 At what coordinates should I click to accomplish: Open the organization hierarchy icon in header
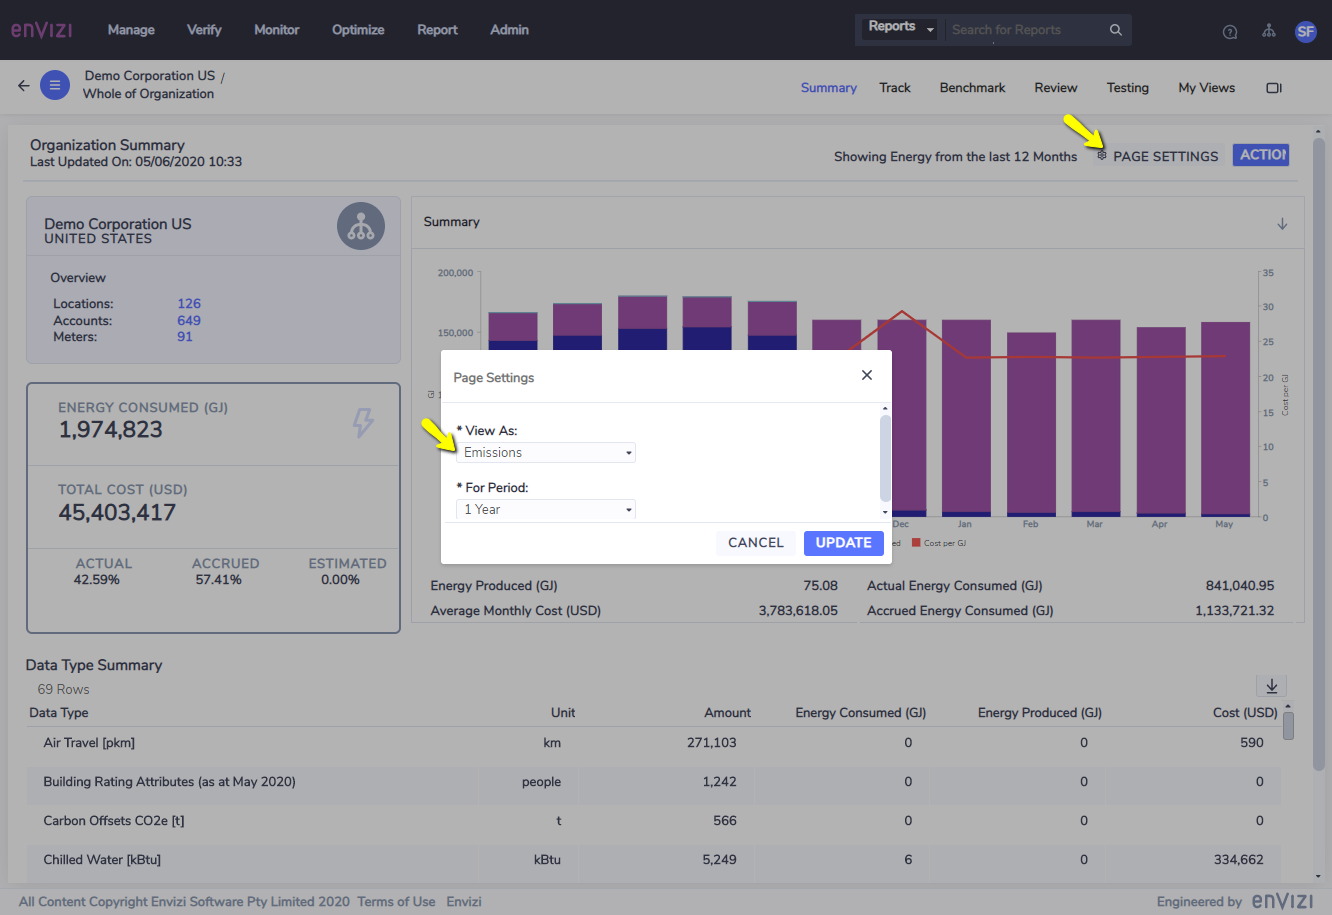coord(1269,30)
